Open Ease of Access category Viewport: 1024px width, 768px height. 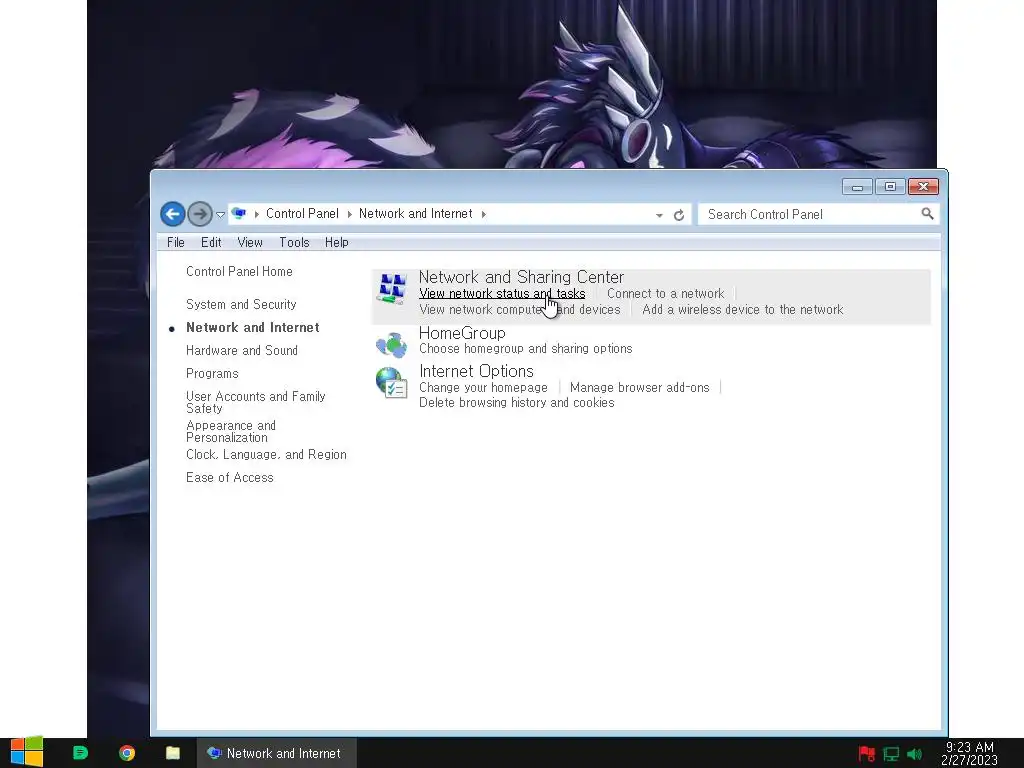click(x=229, y=477)
